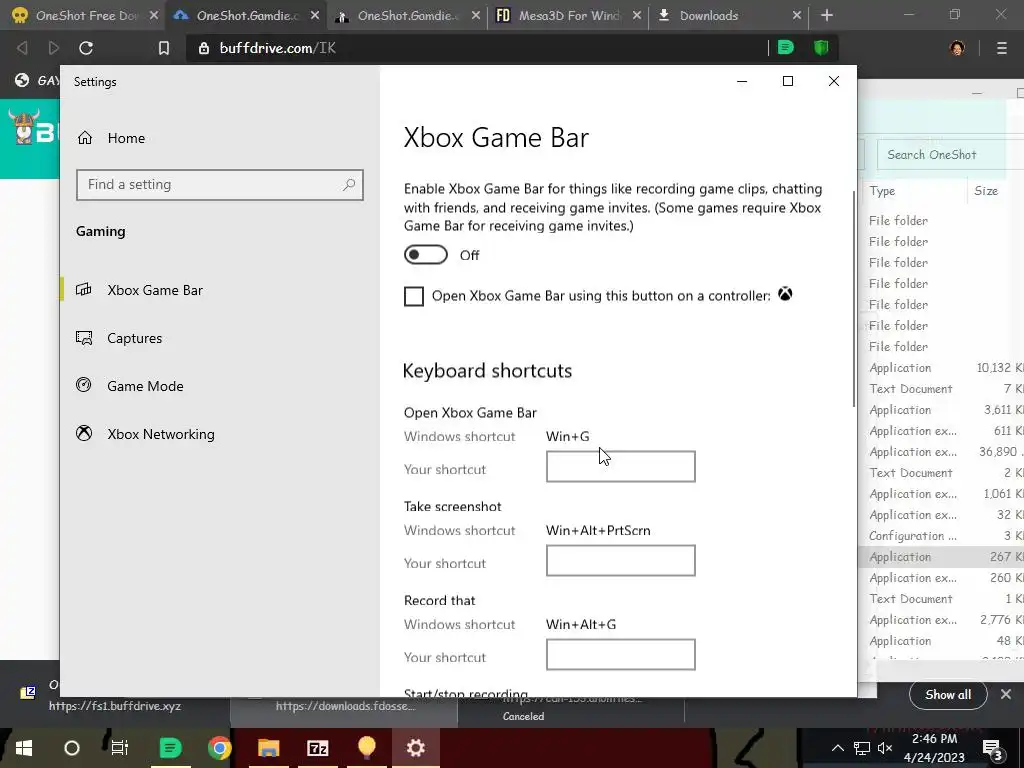Click Show all downloads button
The width and height of the screenshot is (1024, 768).
[948, 695]
